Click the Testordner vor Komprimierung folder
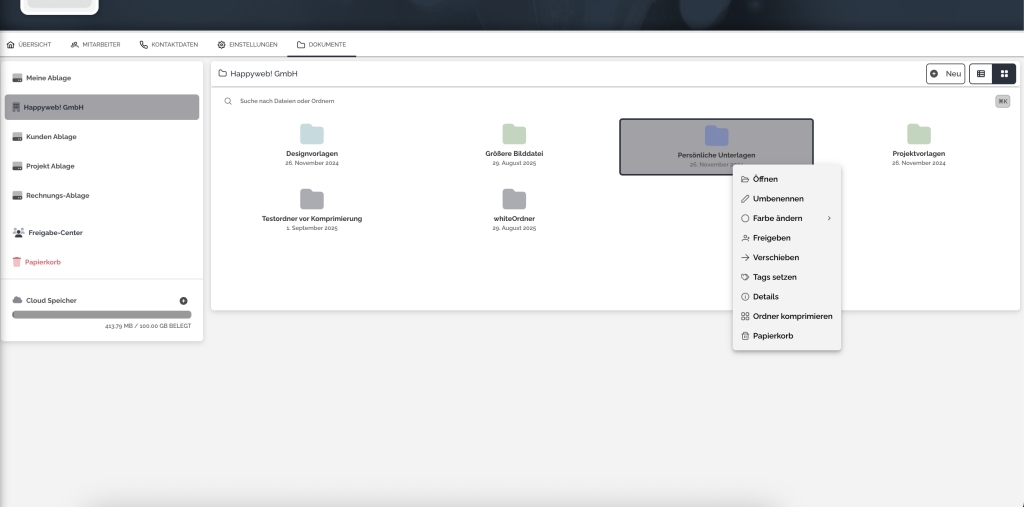This screenshot has width=1024, height=507. click(x=312, y=207)
